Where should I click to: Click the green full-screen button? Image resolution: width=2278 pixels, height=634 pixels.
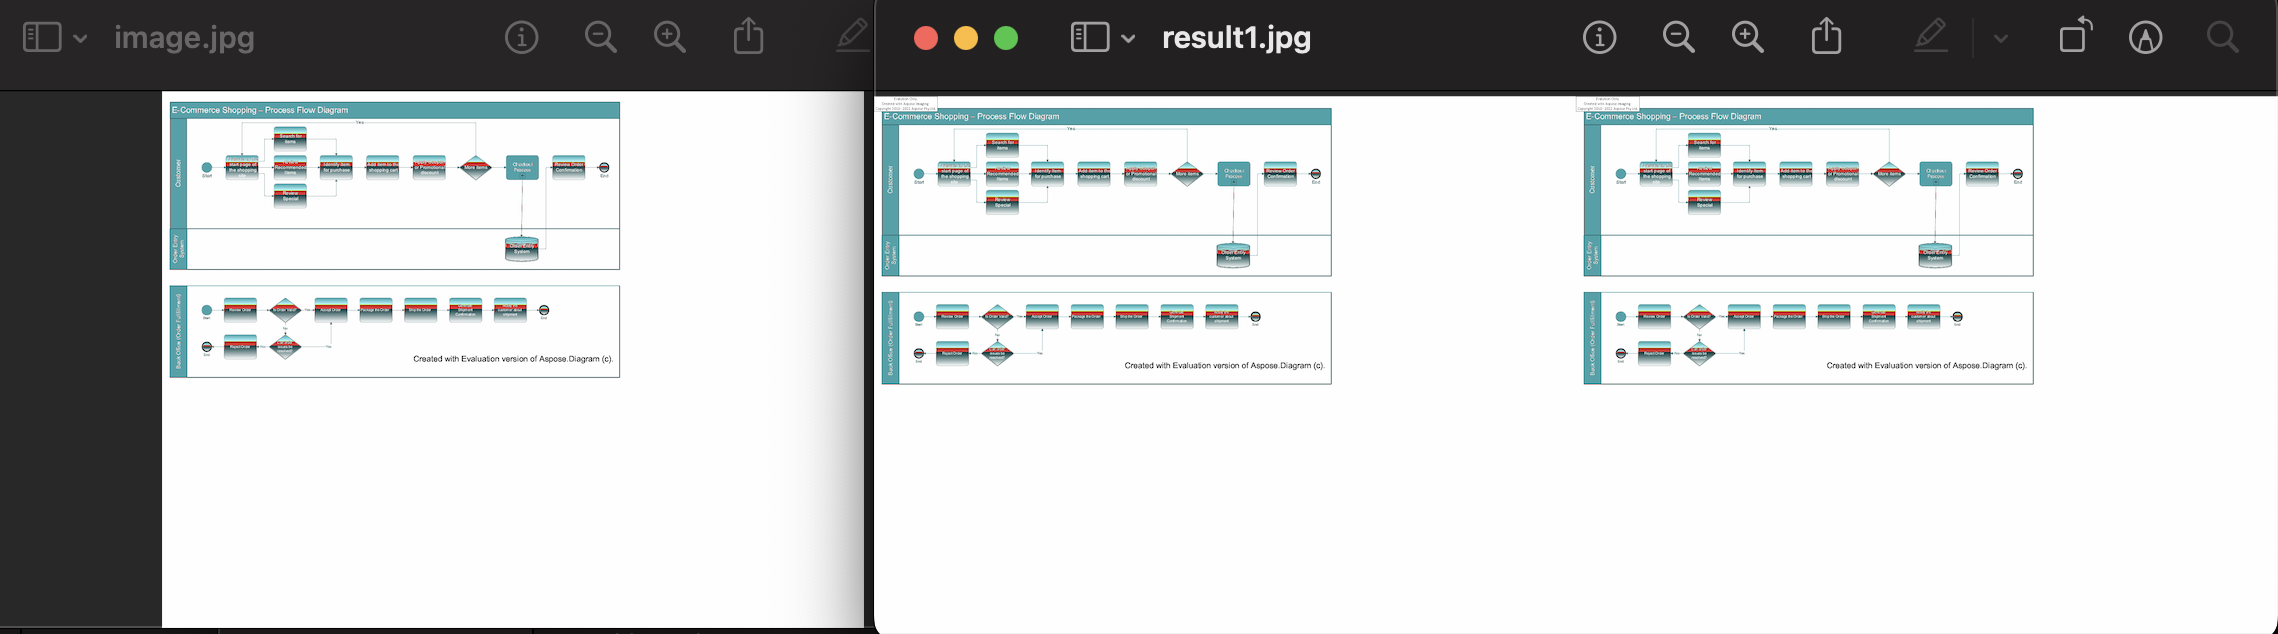1006,38
